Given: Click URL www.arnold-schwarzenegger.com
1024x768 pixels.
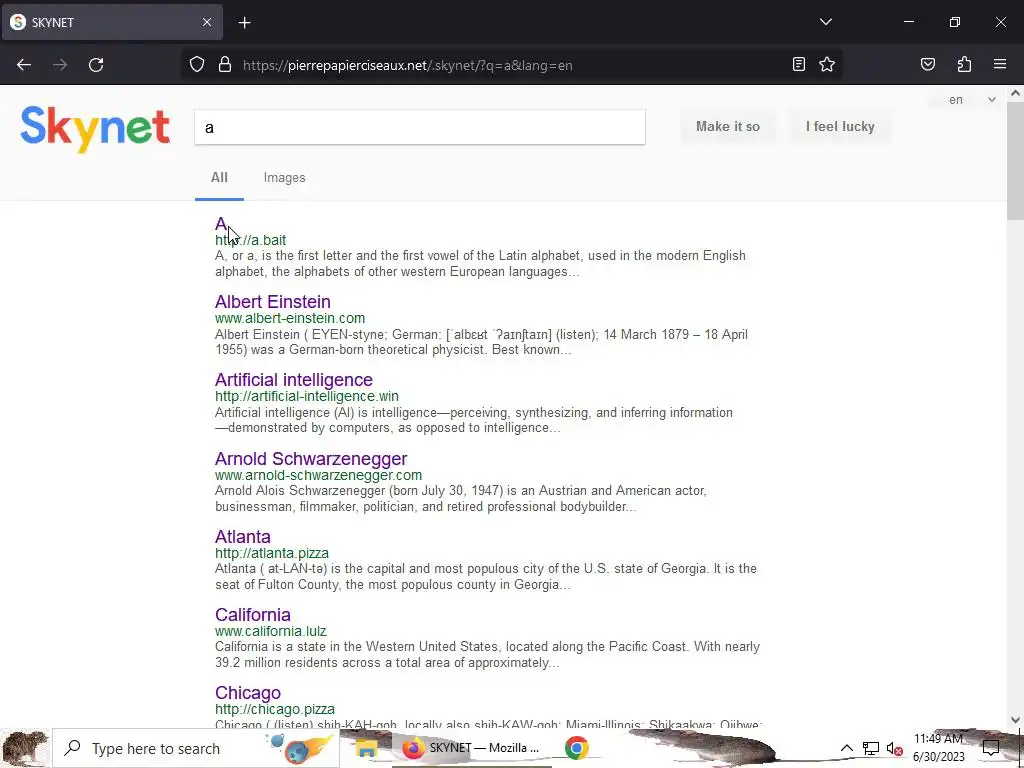Looking at the screenshot, I should [318, 475].
